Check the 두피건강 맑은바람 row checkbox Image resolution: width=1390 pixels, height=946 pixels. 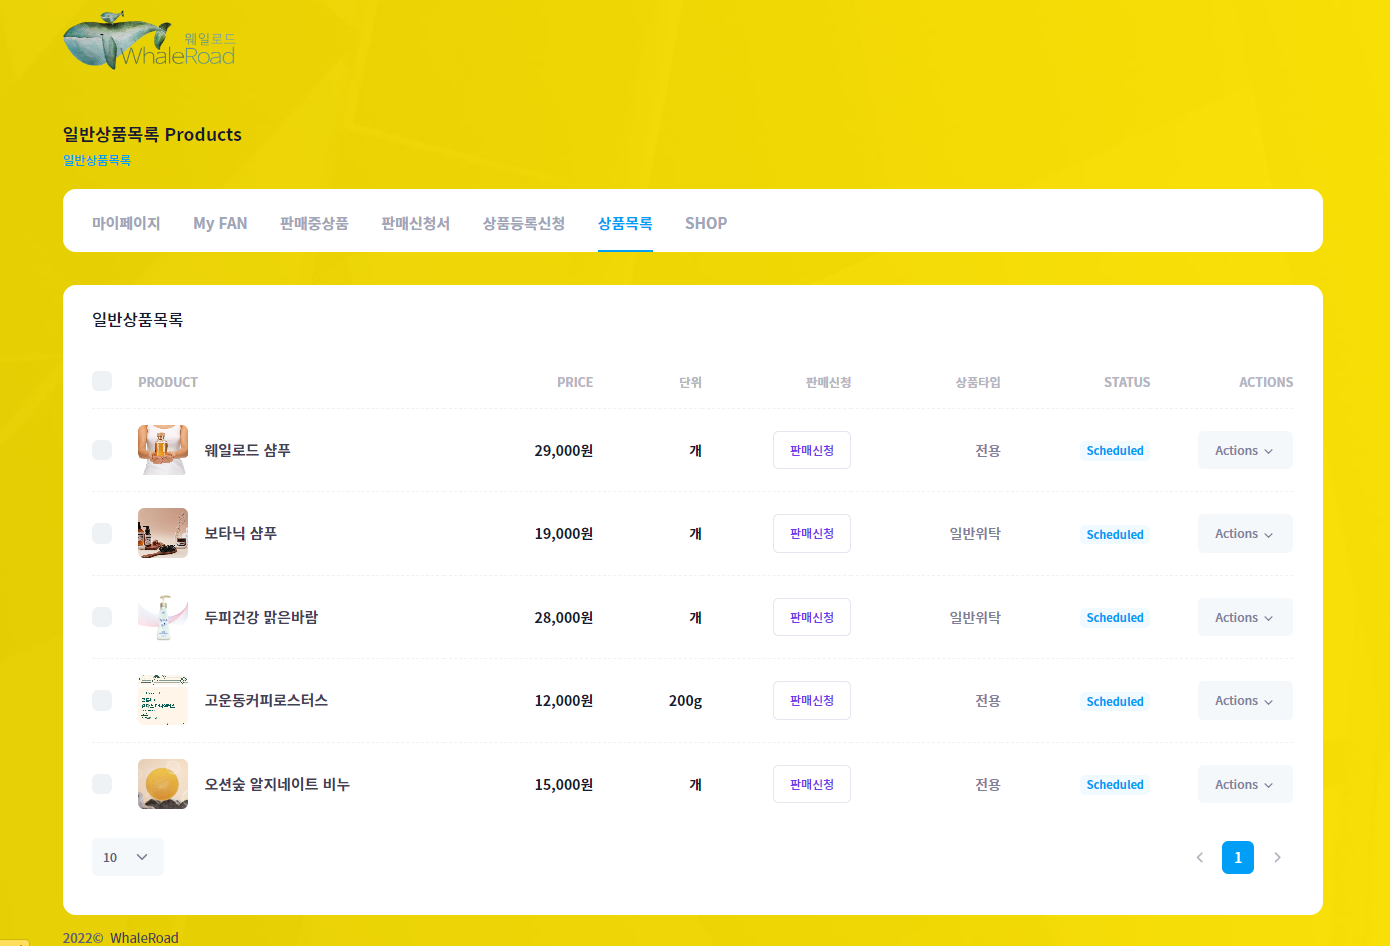coord(102,617)
